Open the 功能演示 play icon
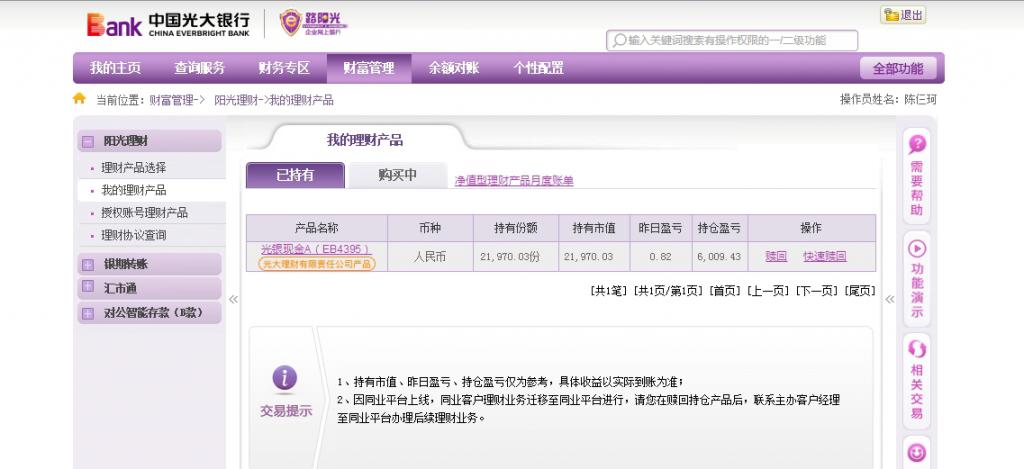The image size is (1024, 469). (x=916, y=248)
